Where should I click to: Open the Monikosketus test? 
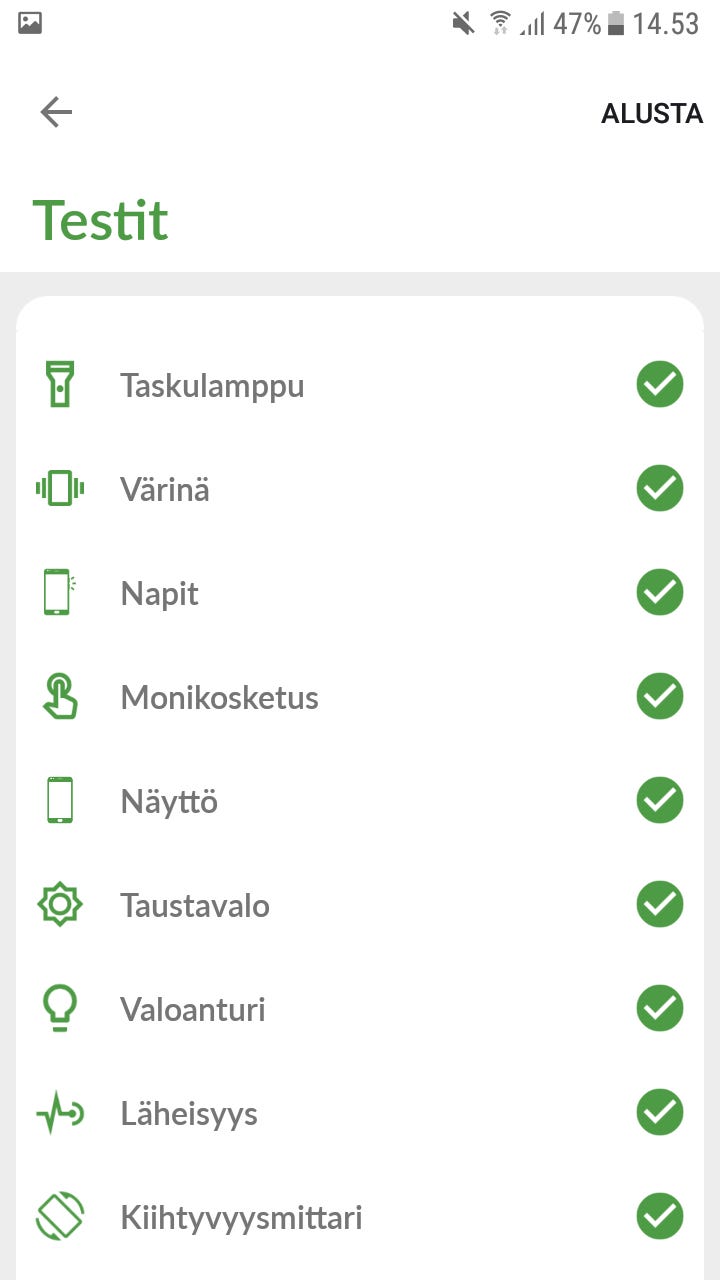[219, 698]
